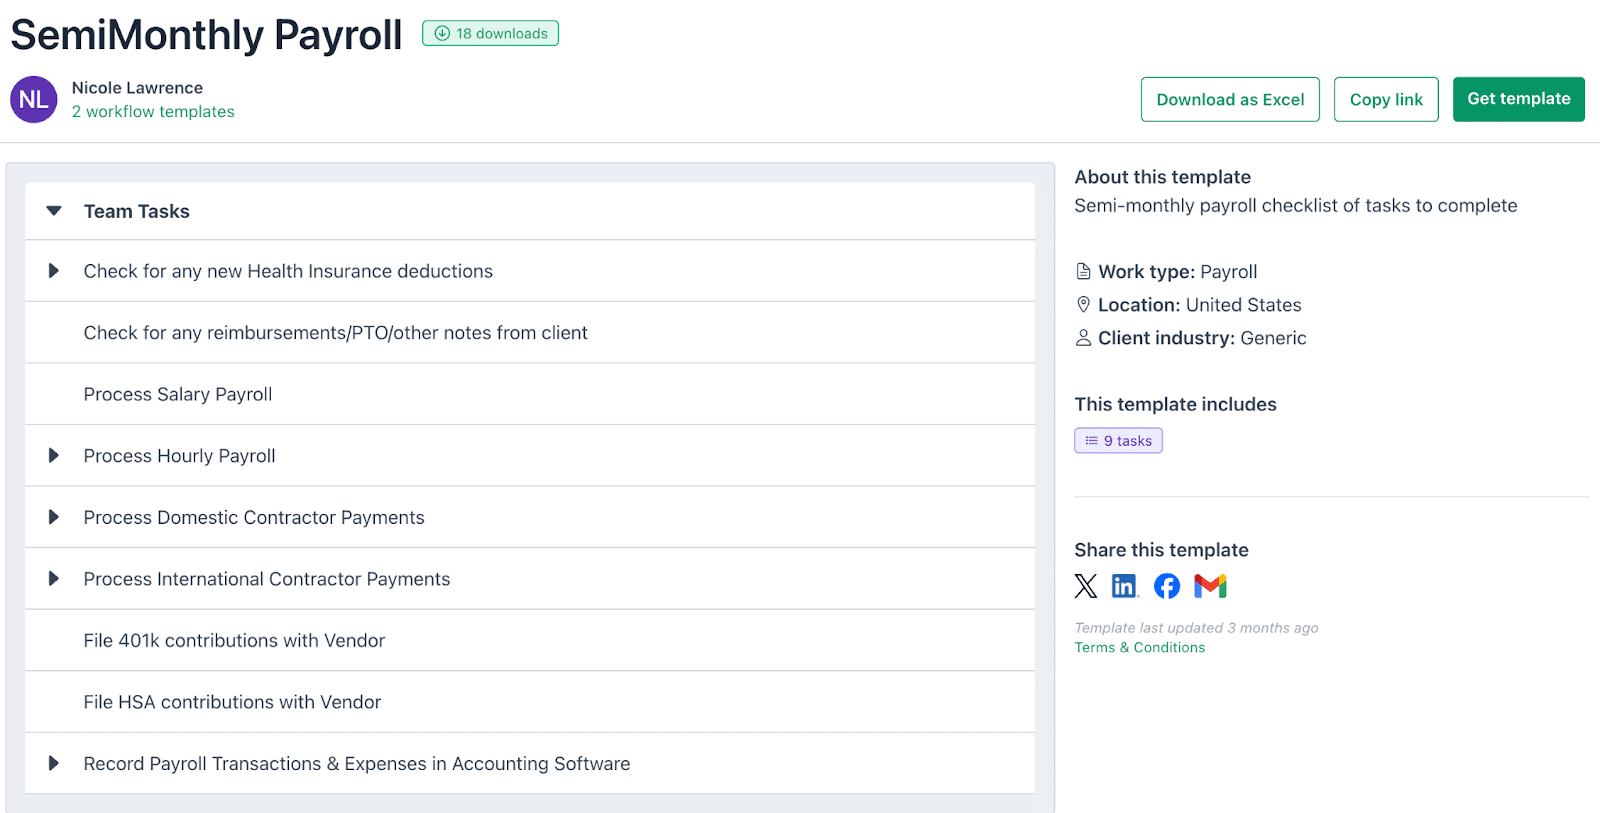Click the Team Tasks heading text

point(137,211)
